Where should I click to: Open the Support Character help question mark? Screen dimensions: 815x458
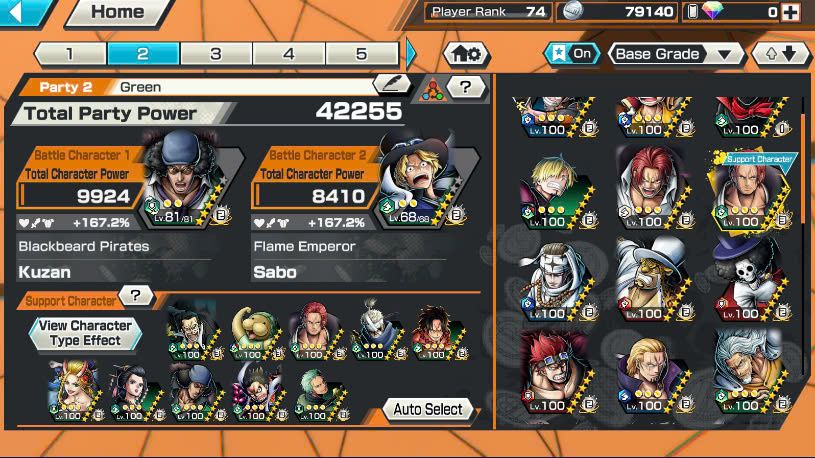point(136,295)
